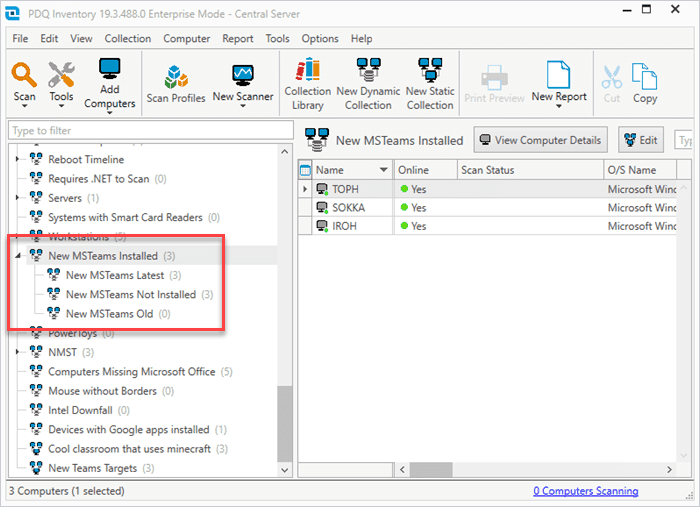
Task: Expand the Servers tree node
Action: (x=17, y=197)
